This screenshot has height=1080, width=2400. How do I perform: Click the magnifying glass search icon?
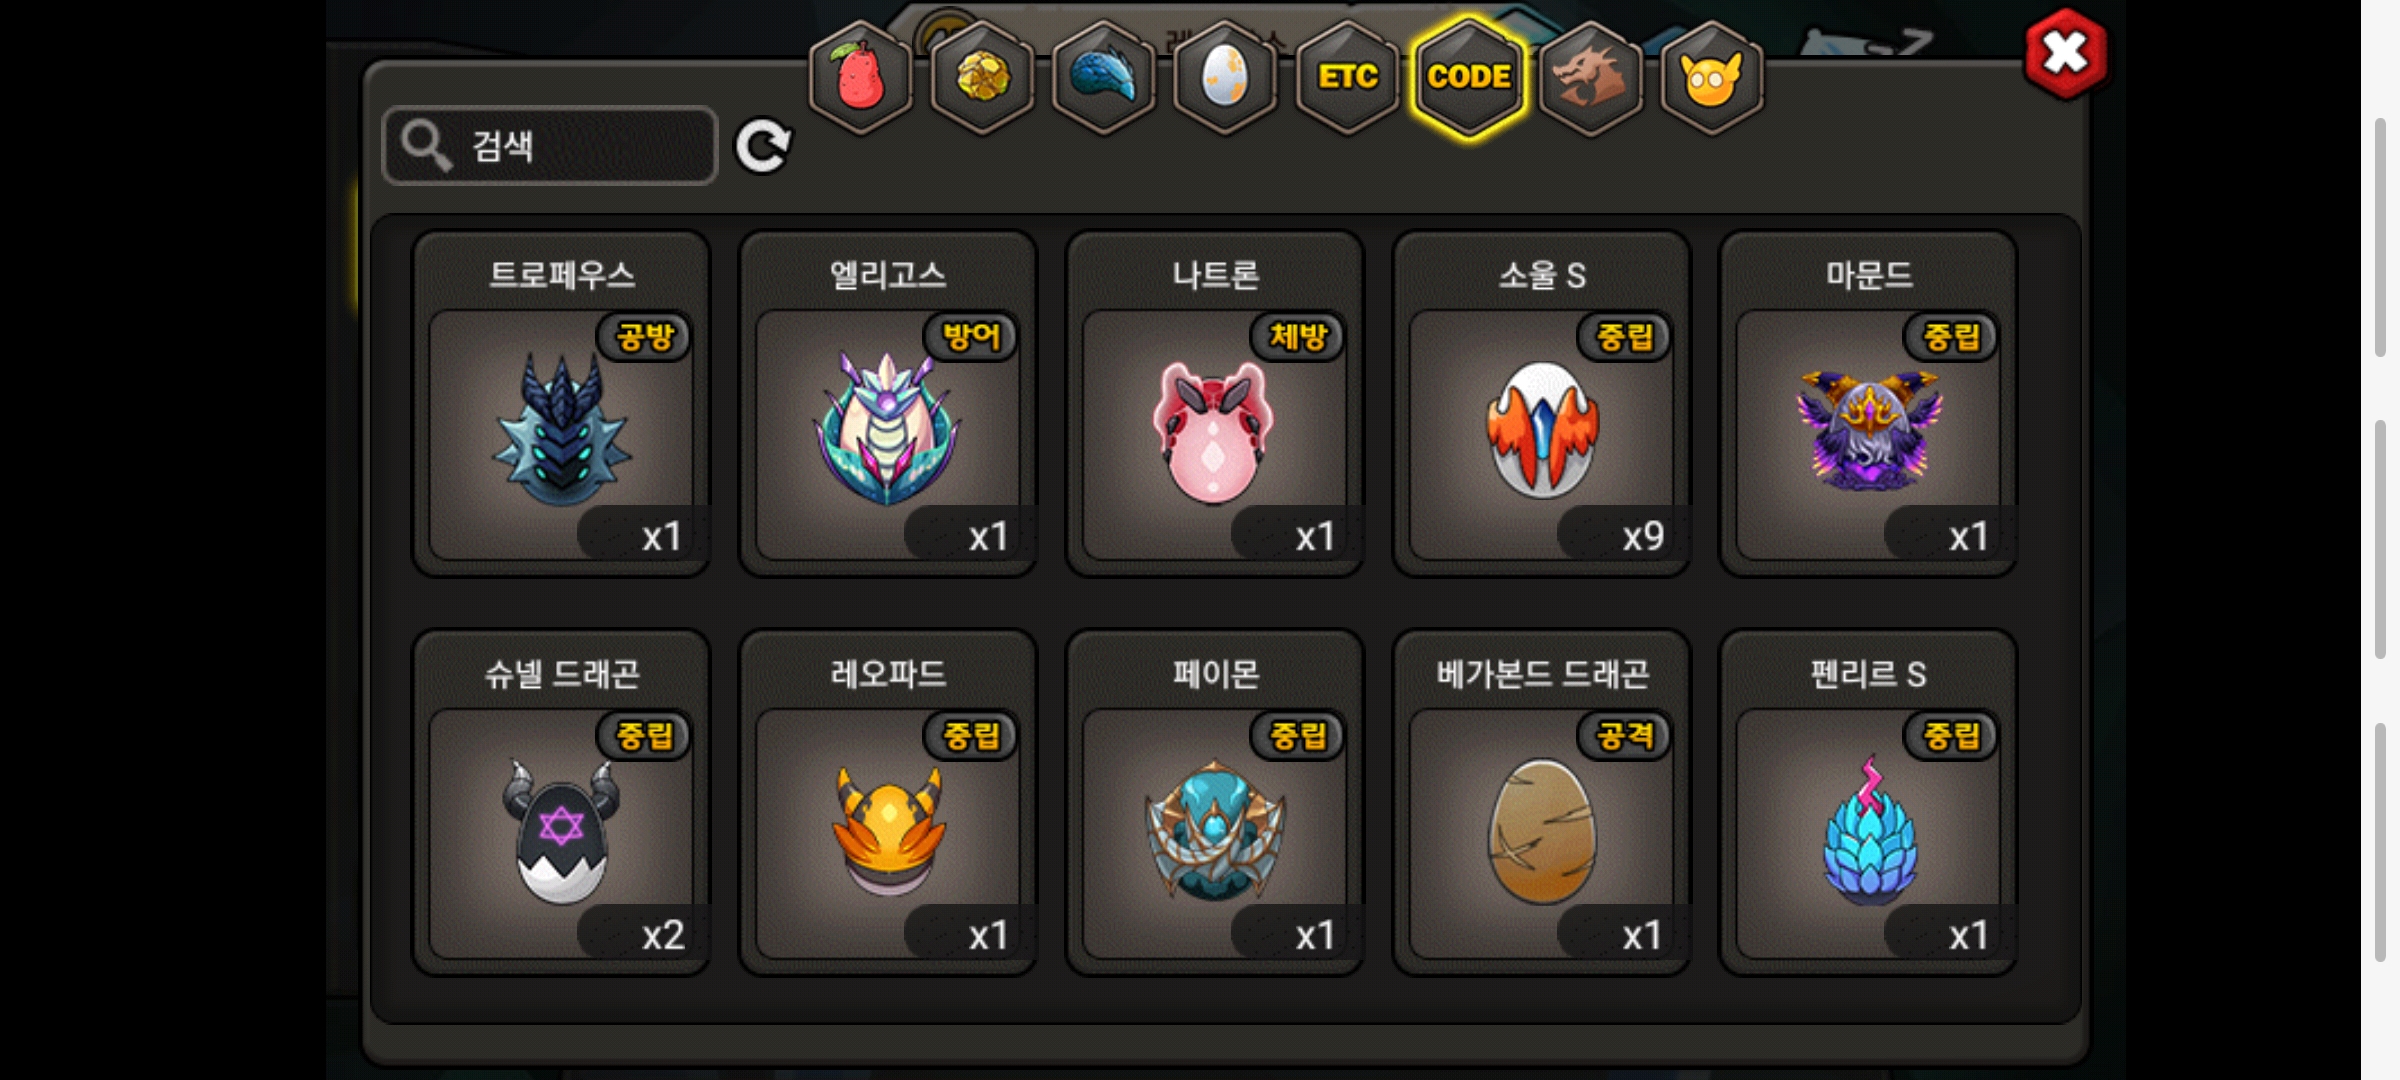[426, 146]
